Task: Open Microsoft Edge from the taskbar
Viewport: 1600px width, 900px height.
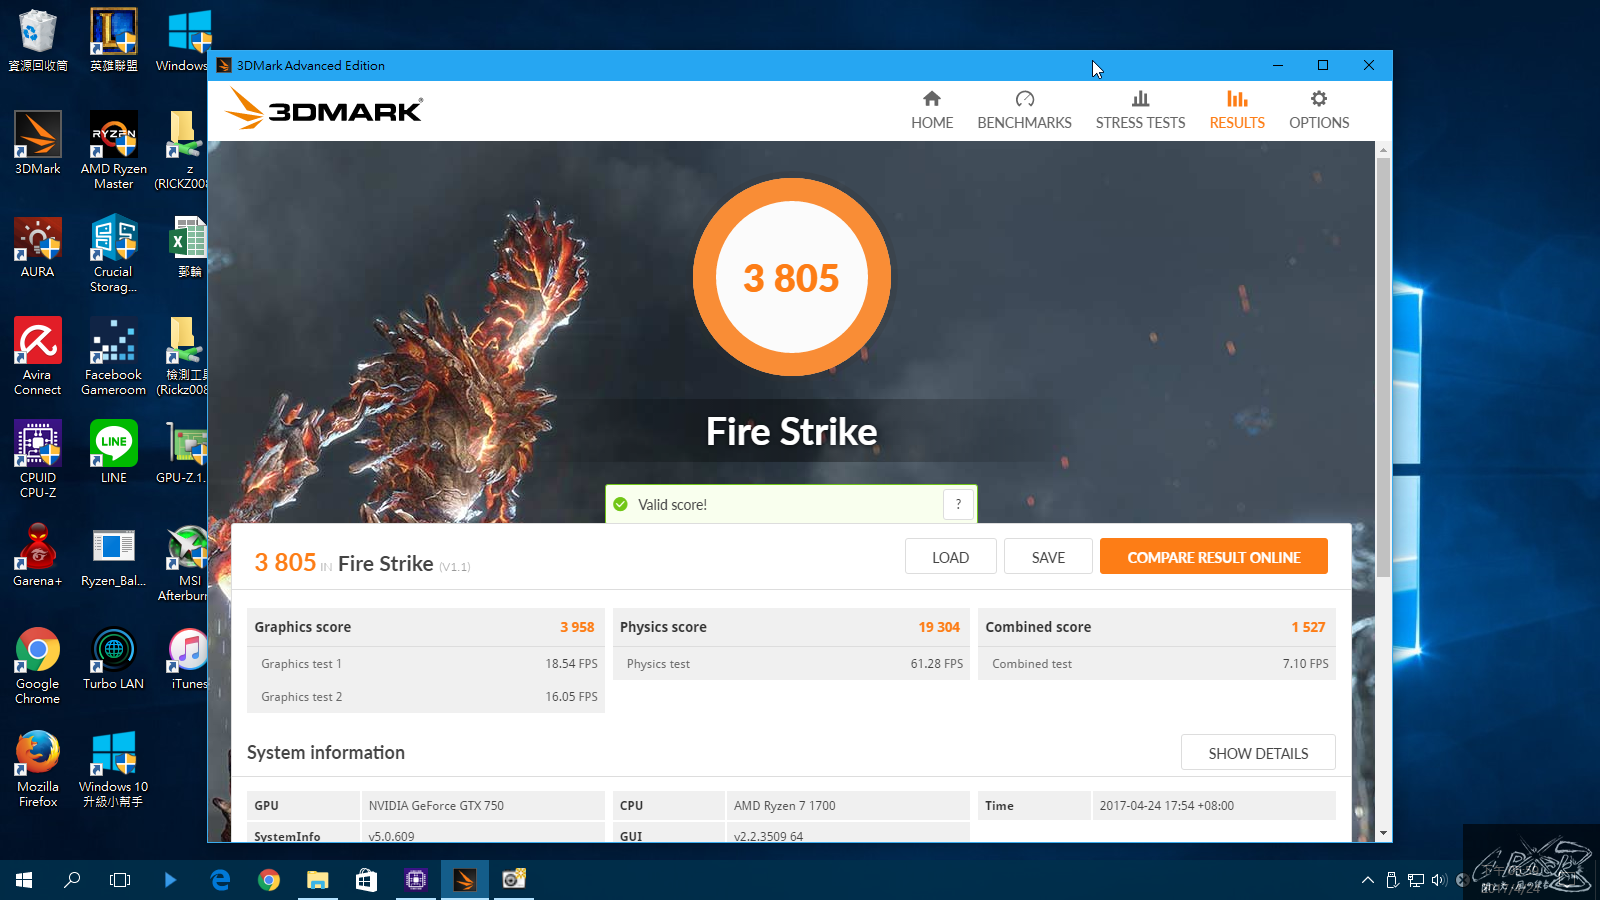Action: (220, 880)
